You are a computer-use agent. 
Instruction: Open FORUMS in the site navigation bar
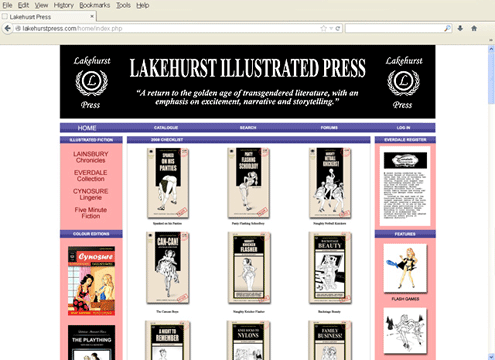click(x=329, y=128)
